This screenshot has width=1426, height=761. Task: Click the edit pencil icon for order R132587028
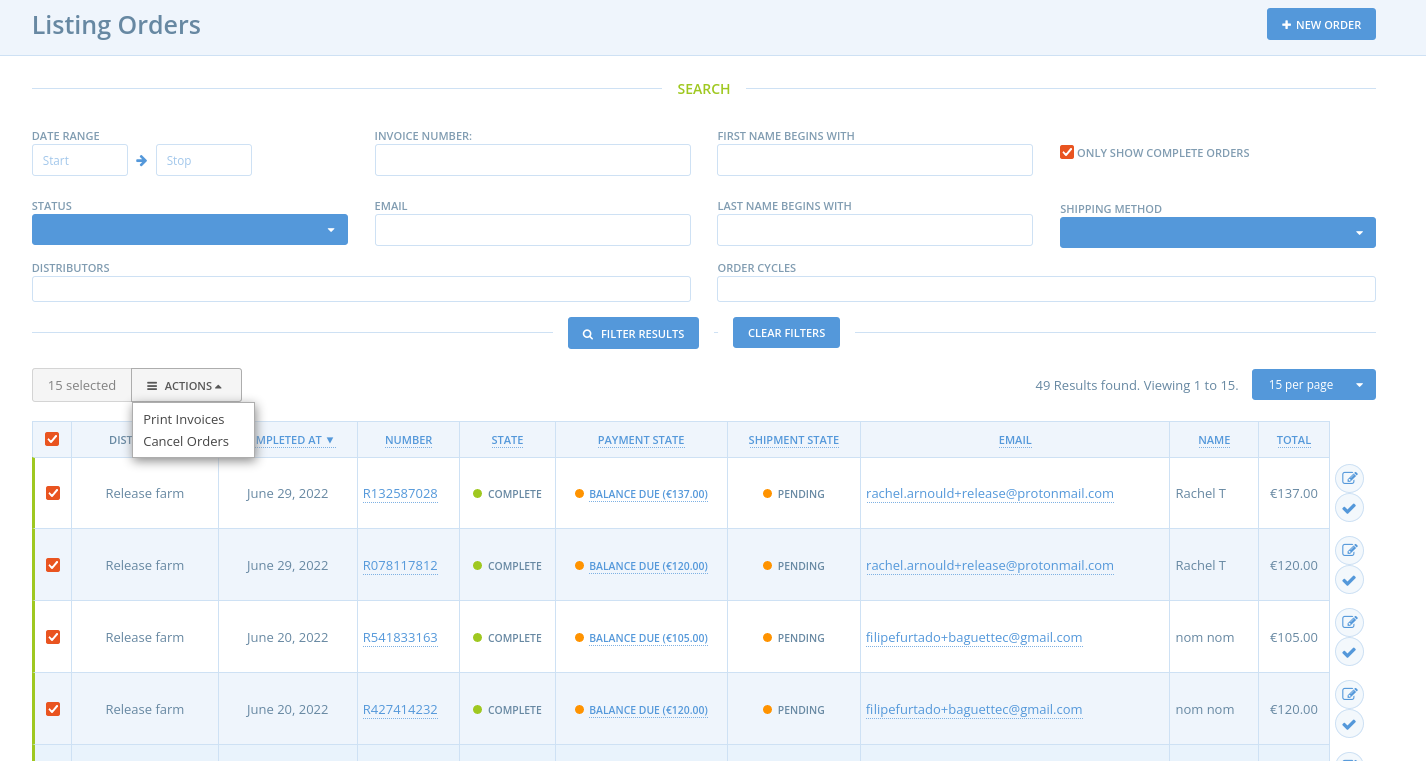click(x=1349, y=478)
